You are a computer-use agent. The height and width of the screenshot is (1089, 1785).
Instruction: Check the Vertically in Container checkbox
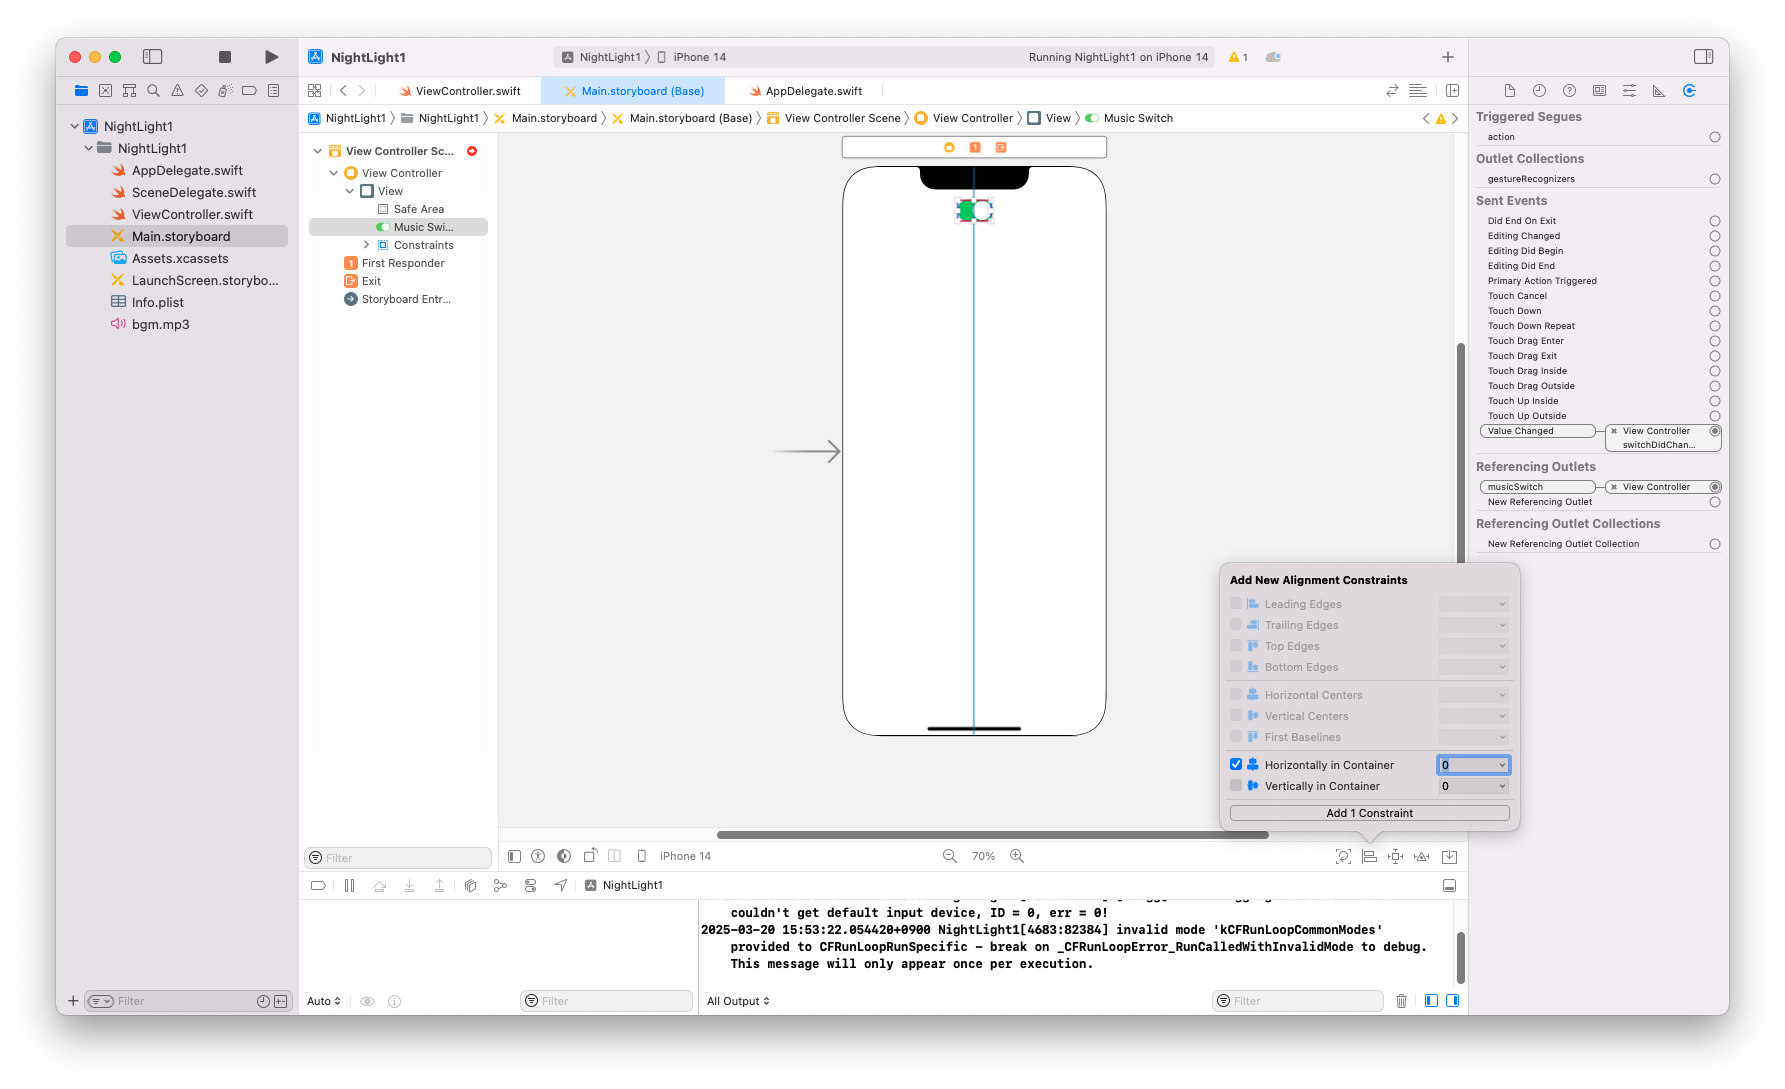[1236, 785]
